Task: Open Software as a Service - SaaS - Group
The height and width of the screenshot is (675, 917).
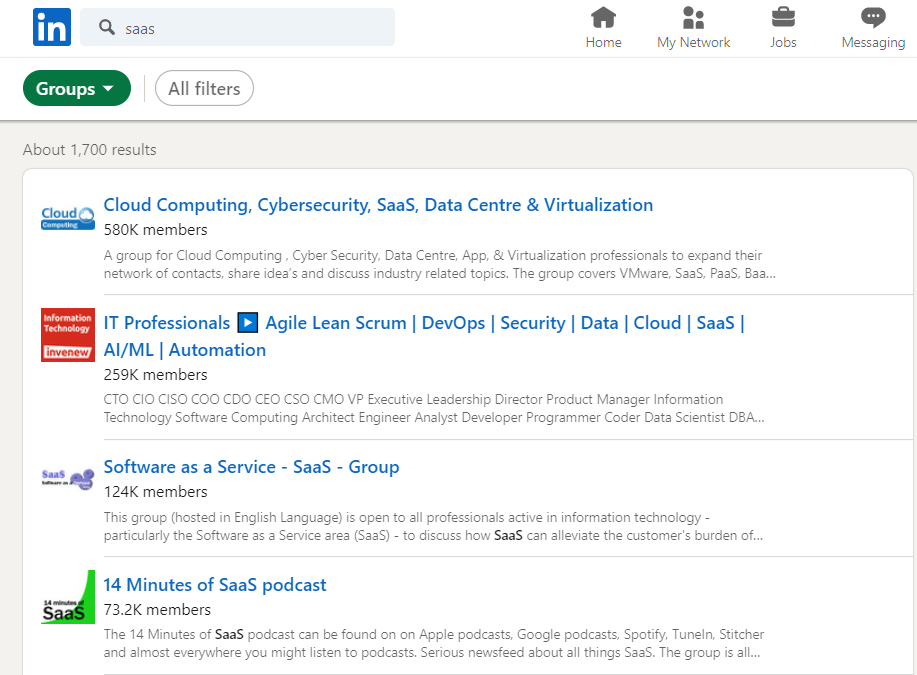Action: 251,467
